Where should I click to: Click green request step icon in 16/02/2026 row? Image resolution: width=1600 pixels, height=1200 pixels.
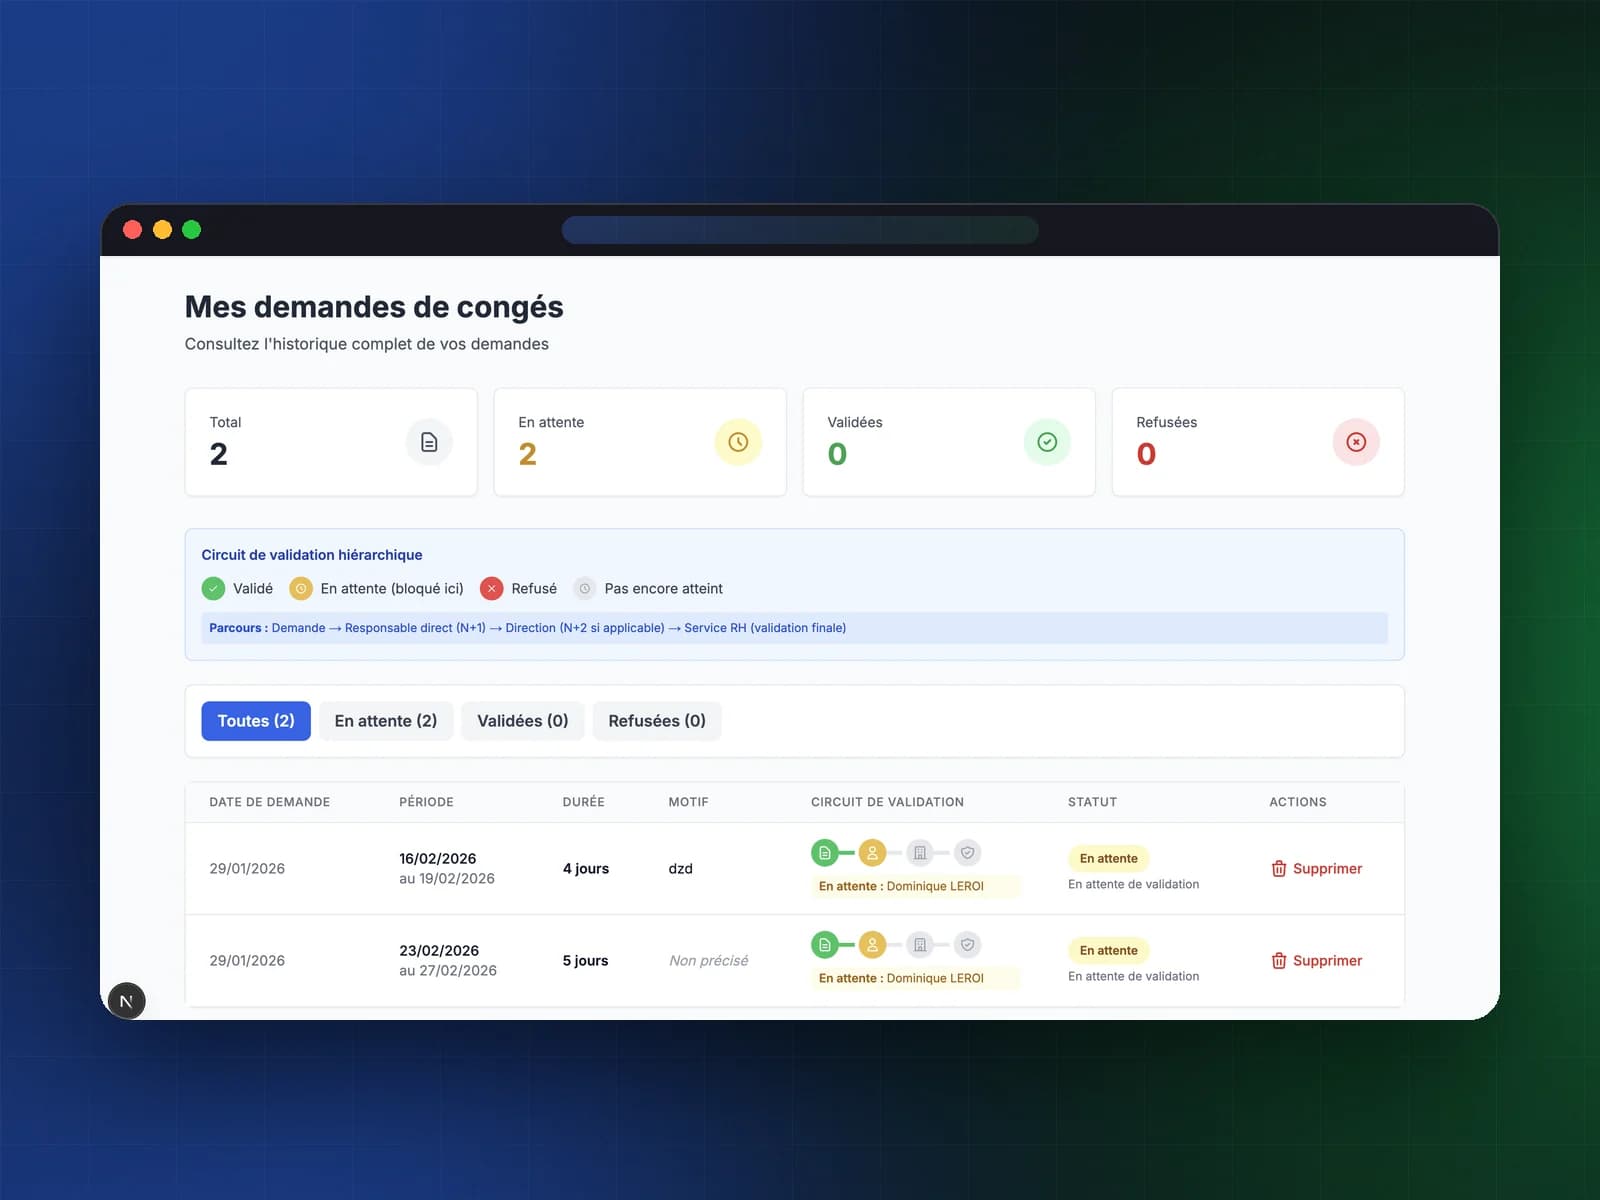[824, 853]
